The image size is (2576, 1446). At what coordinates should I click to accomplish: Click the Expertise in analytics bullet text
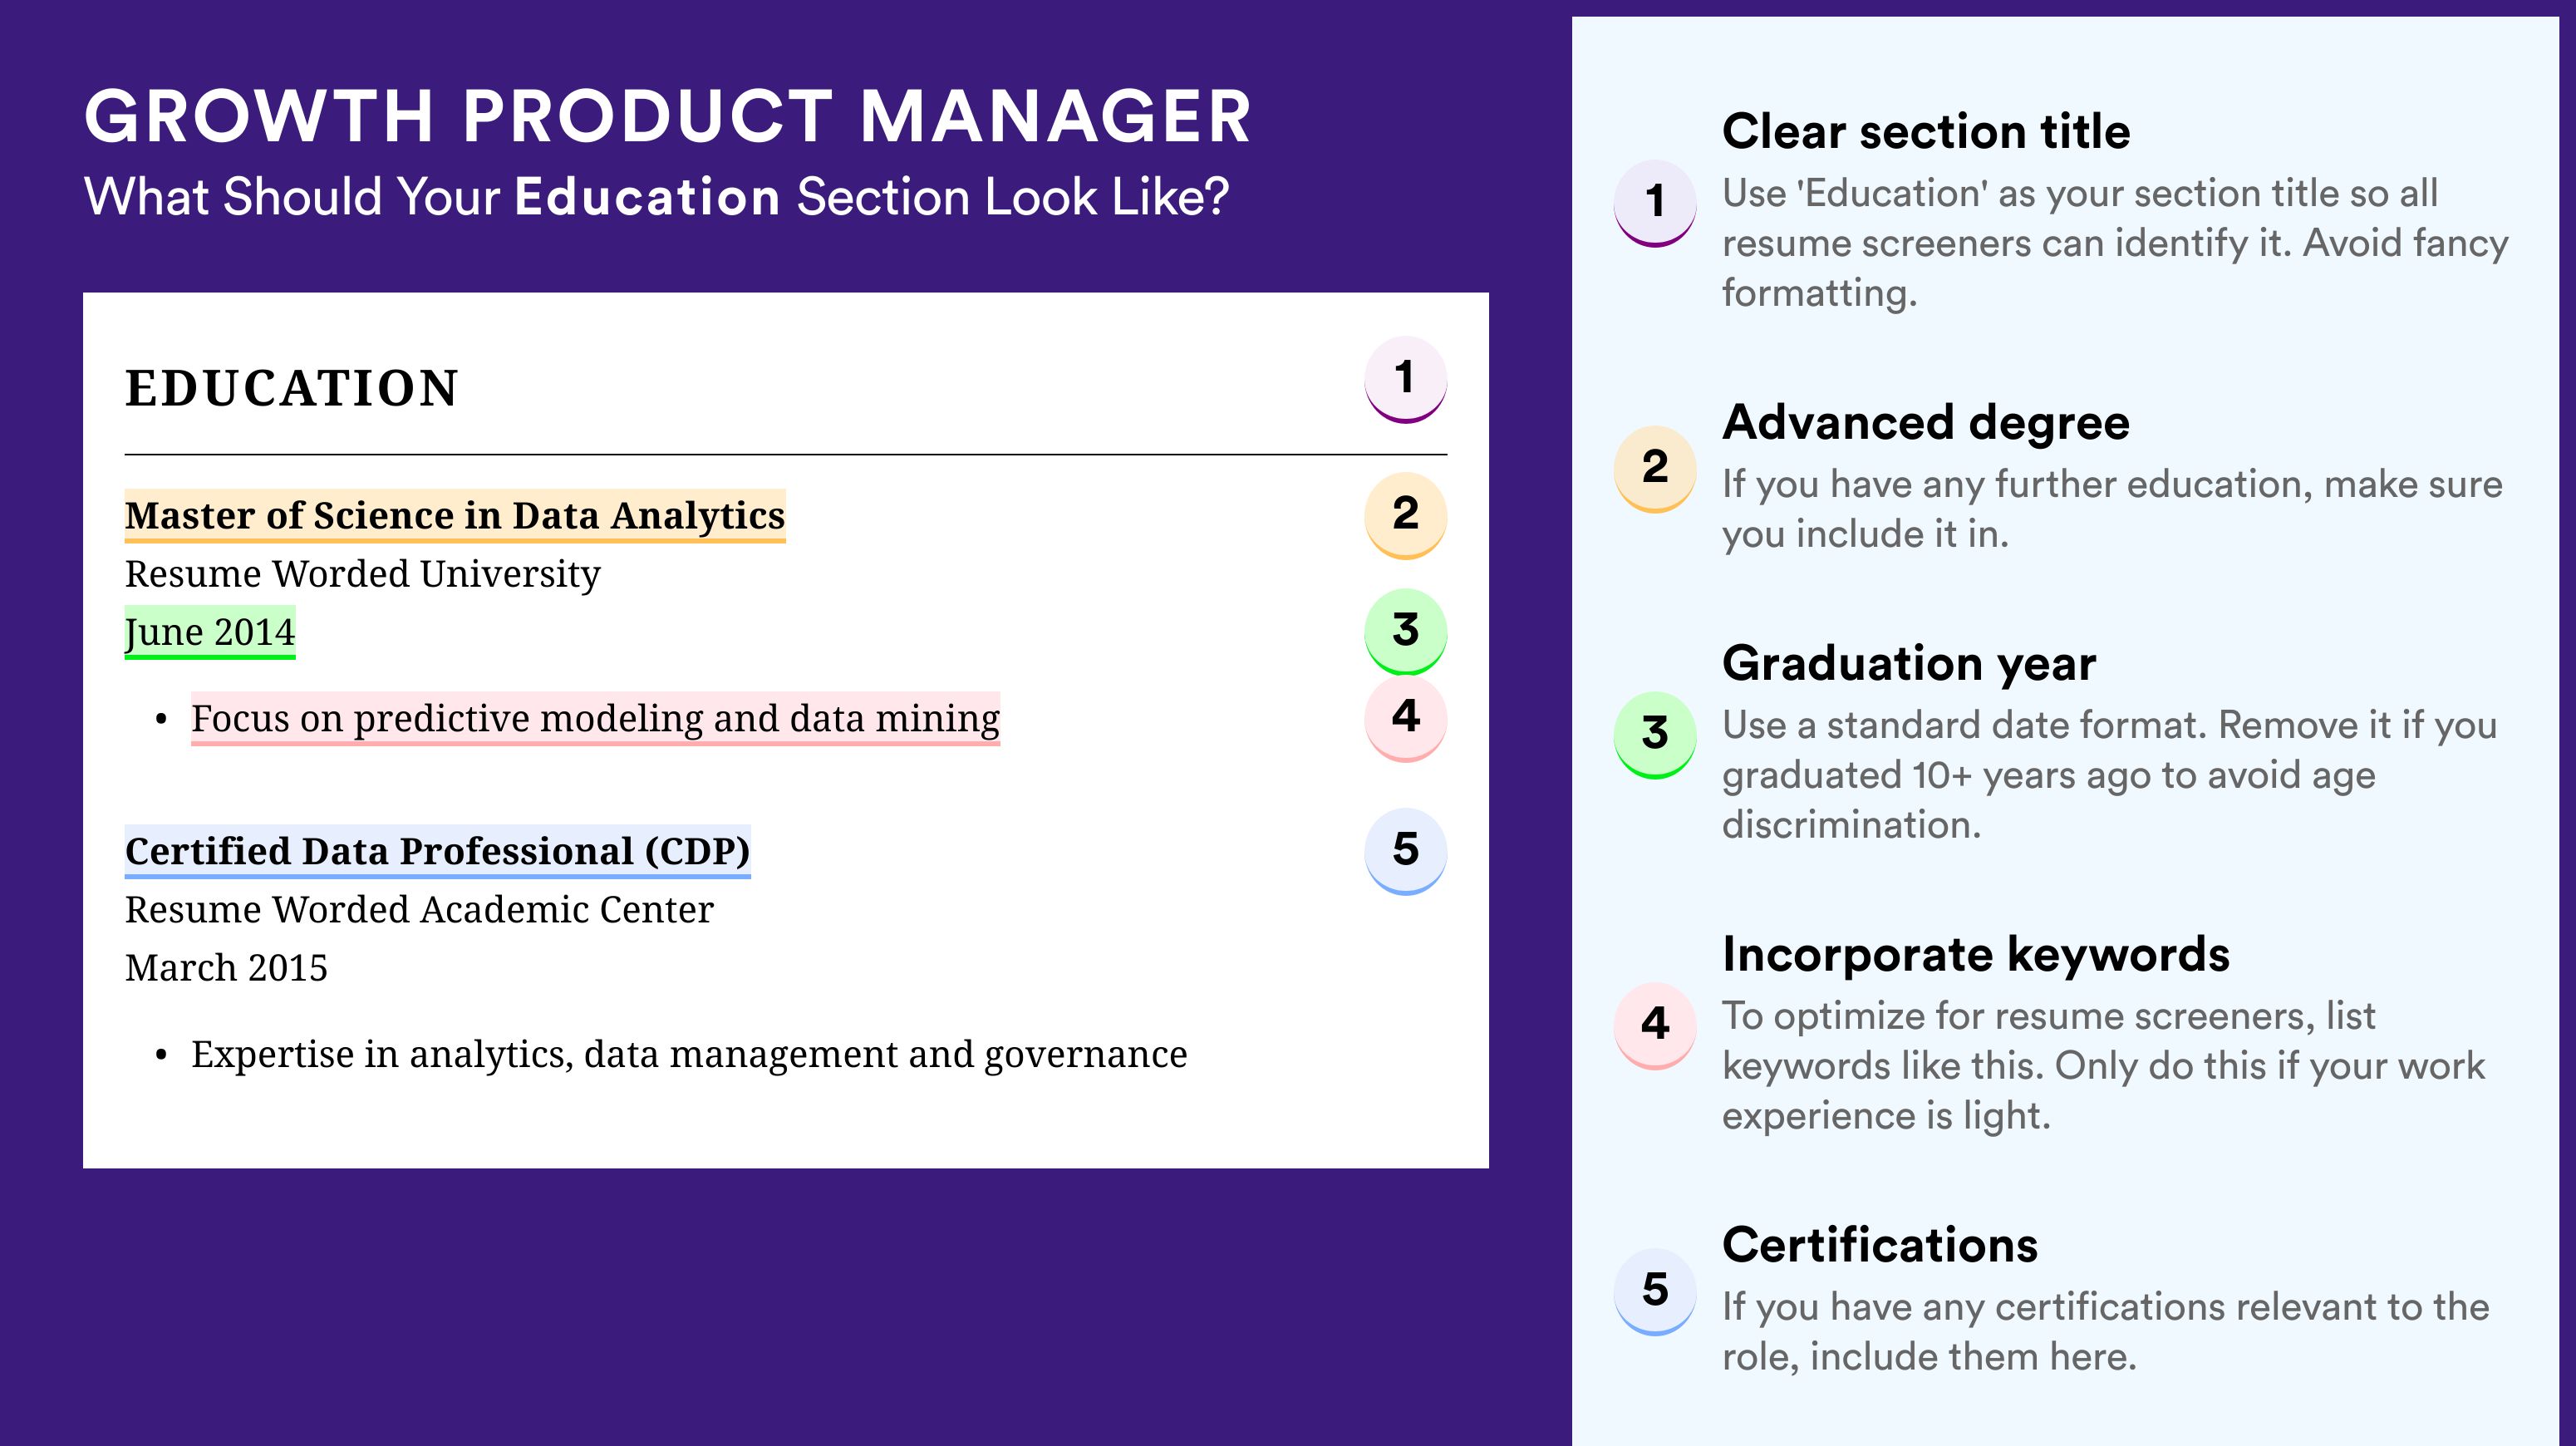689,1055
